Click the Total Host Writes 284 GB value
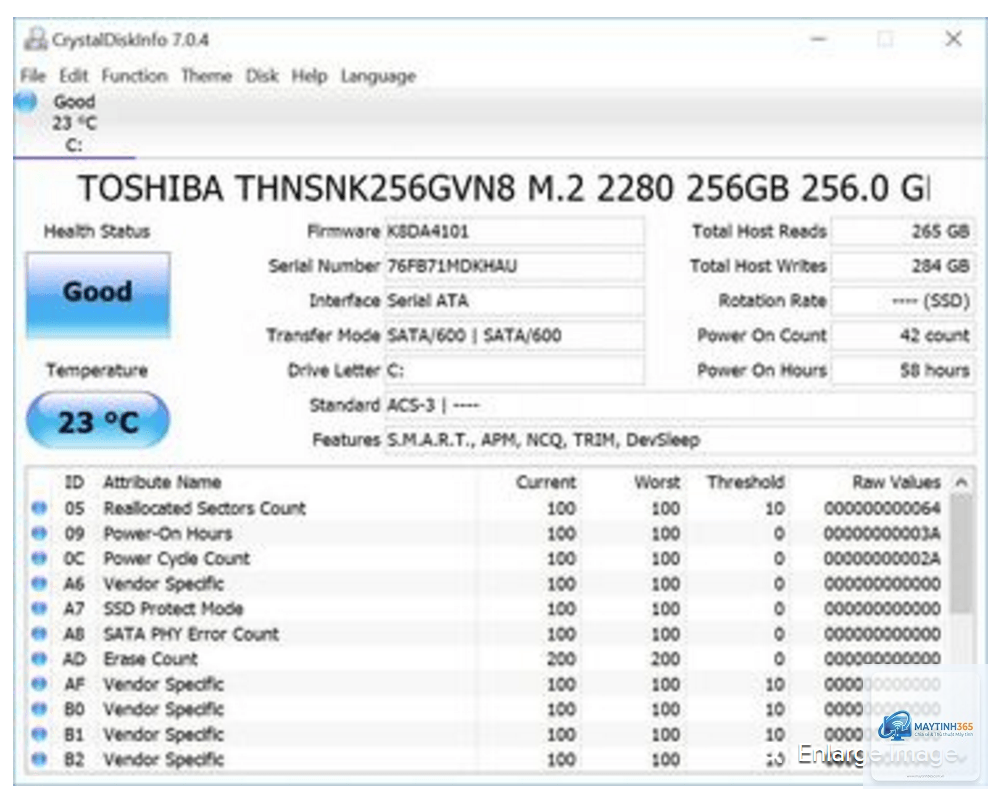988x789 pixels. [x=903, y=267]
